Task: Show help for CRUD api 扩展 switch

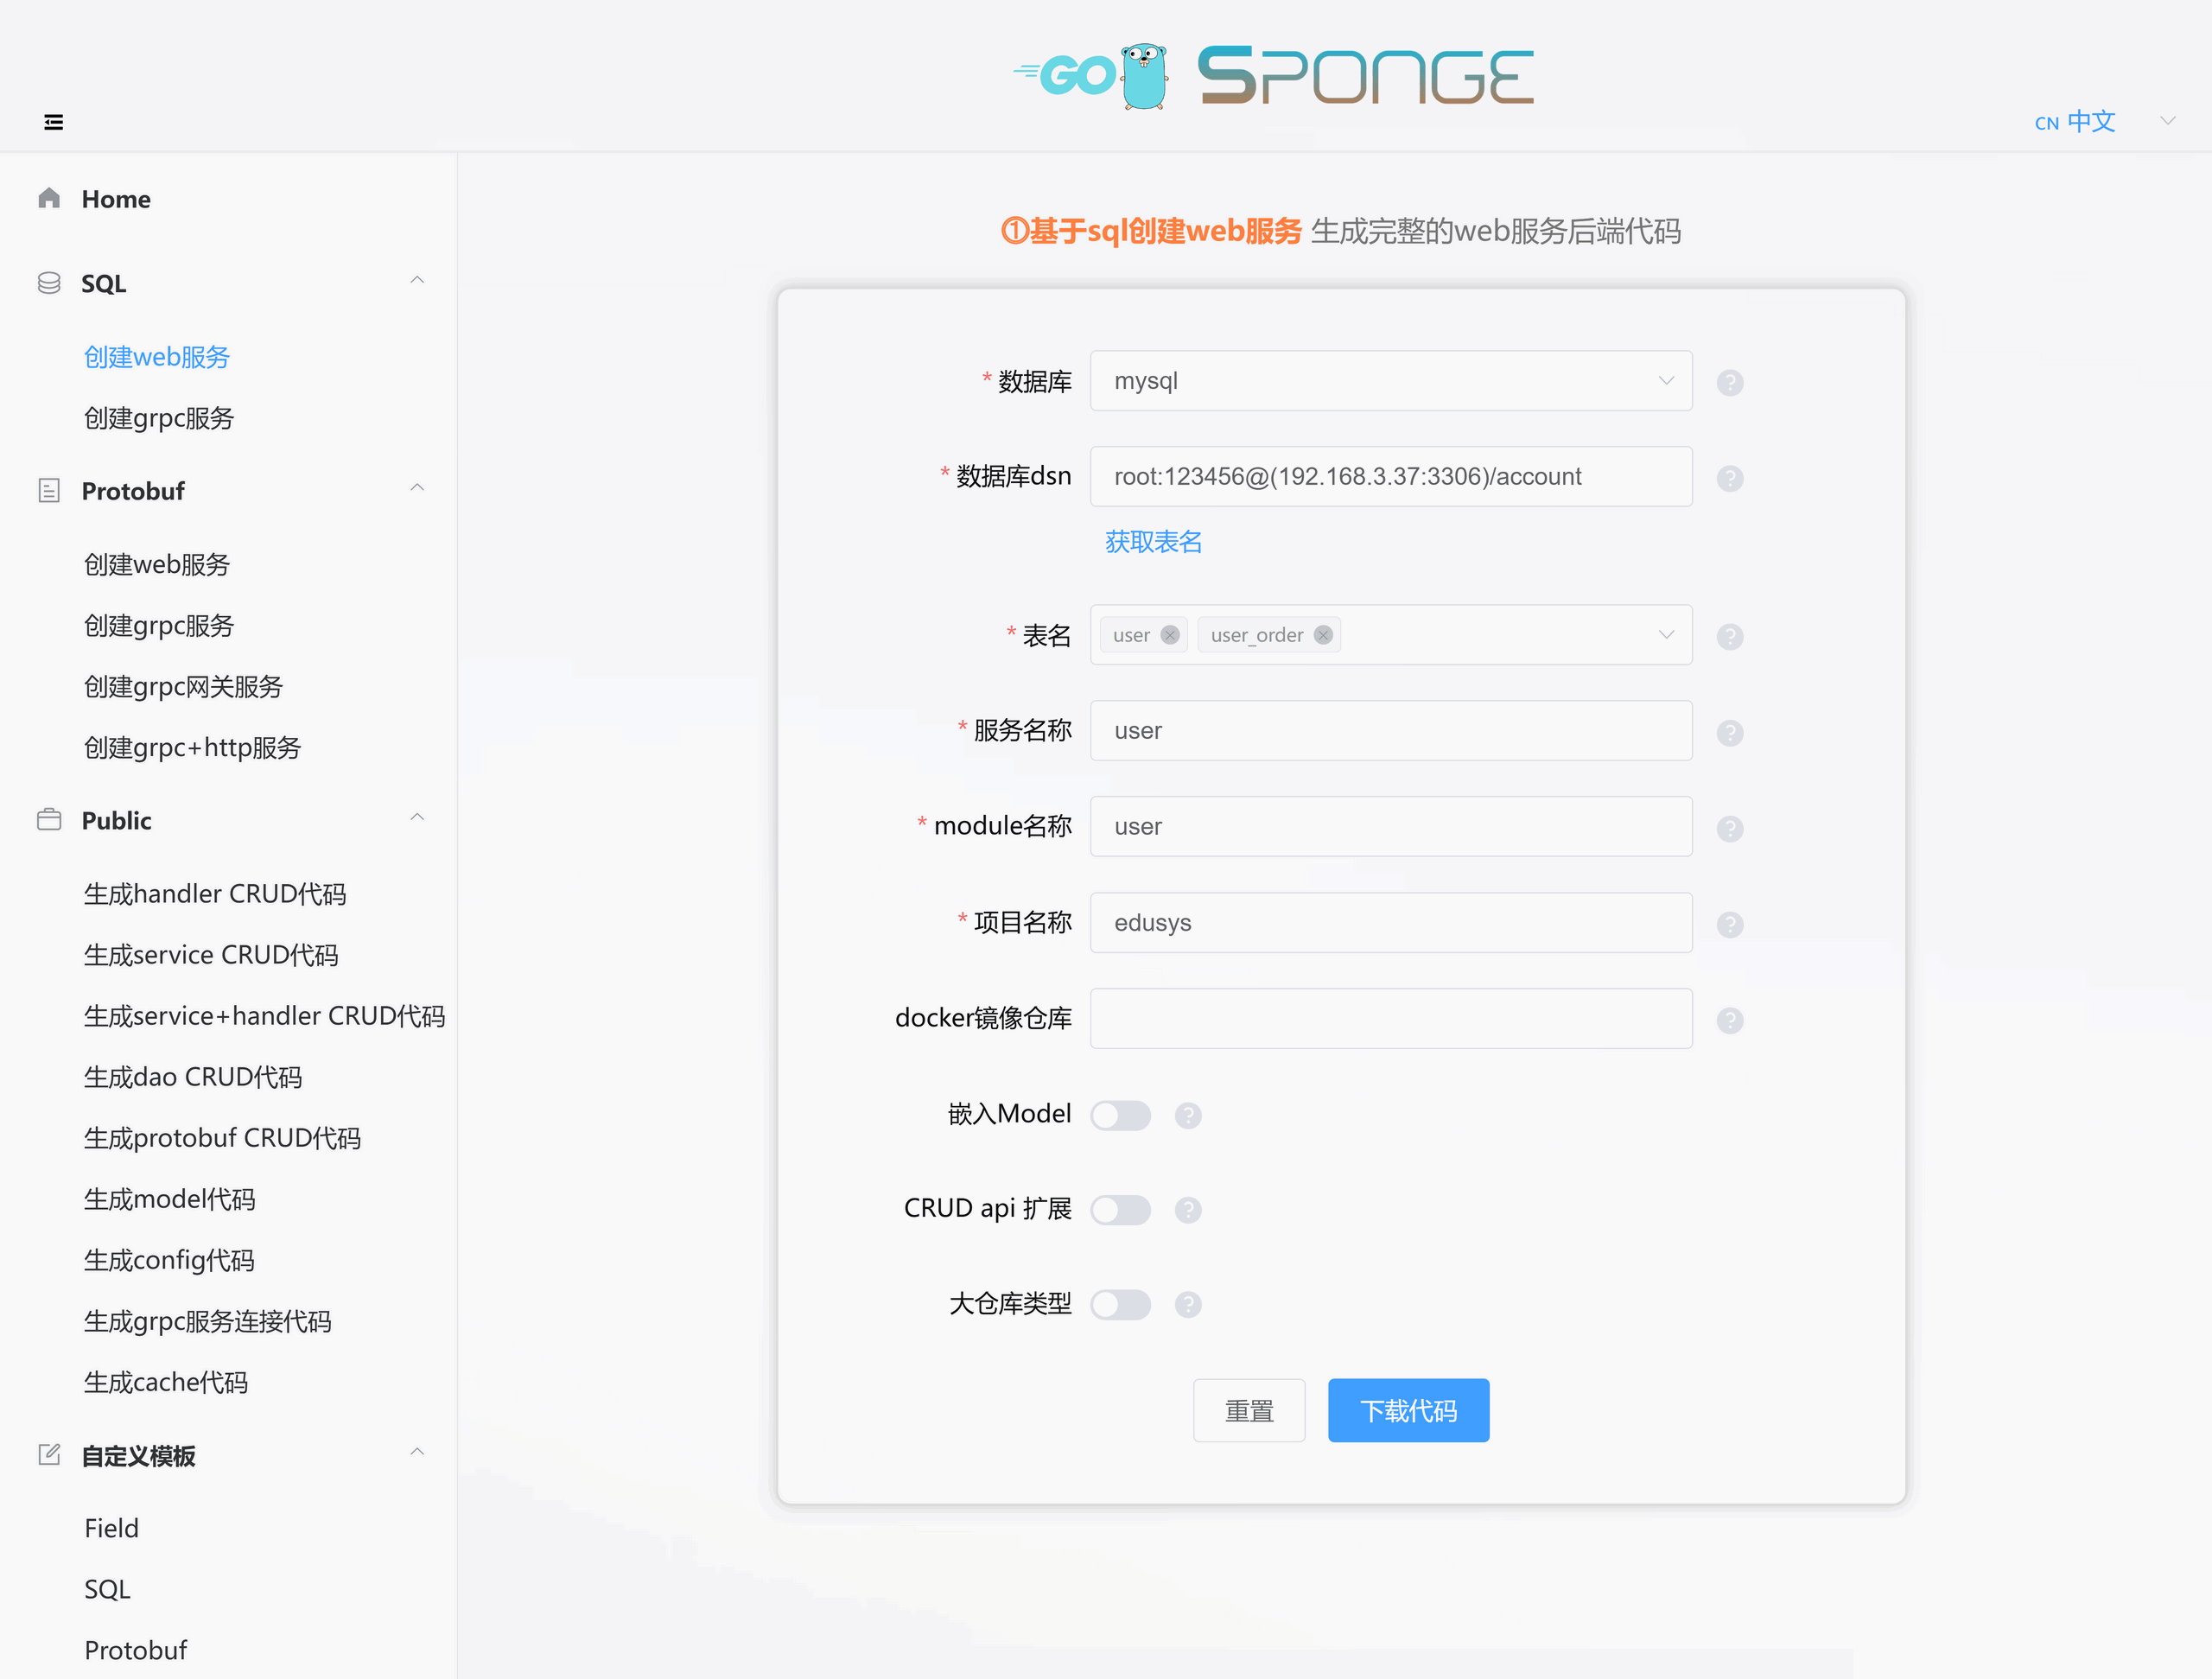Action: [1188, 1210]
